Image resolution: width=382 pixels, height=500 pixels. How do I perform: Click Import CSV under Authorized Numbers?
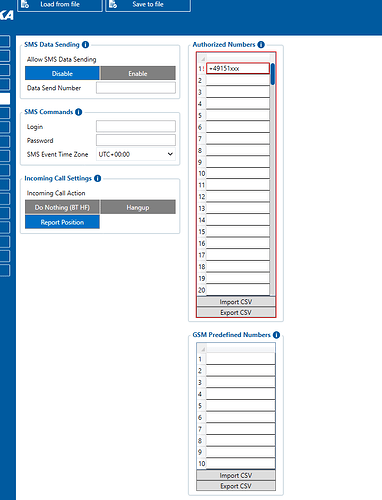click(236, 302)
